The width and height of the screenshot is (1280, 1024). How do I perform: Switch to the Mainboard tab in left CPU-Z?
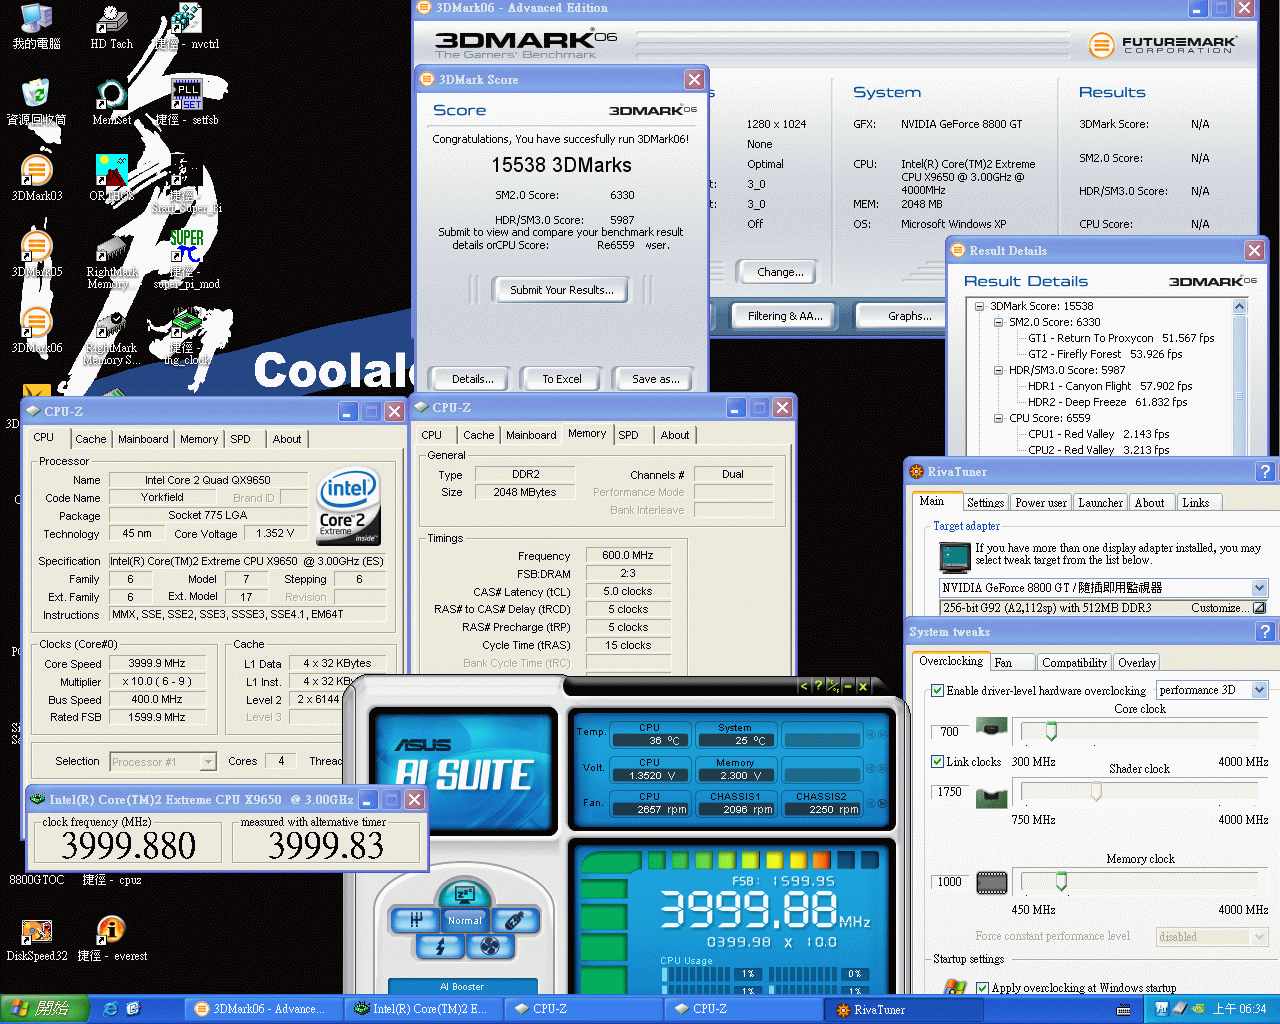[x=143, y=439]
